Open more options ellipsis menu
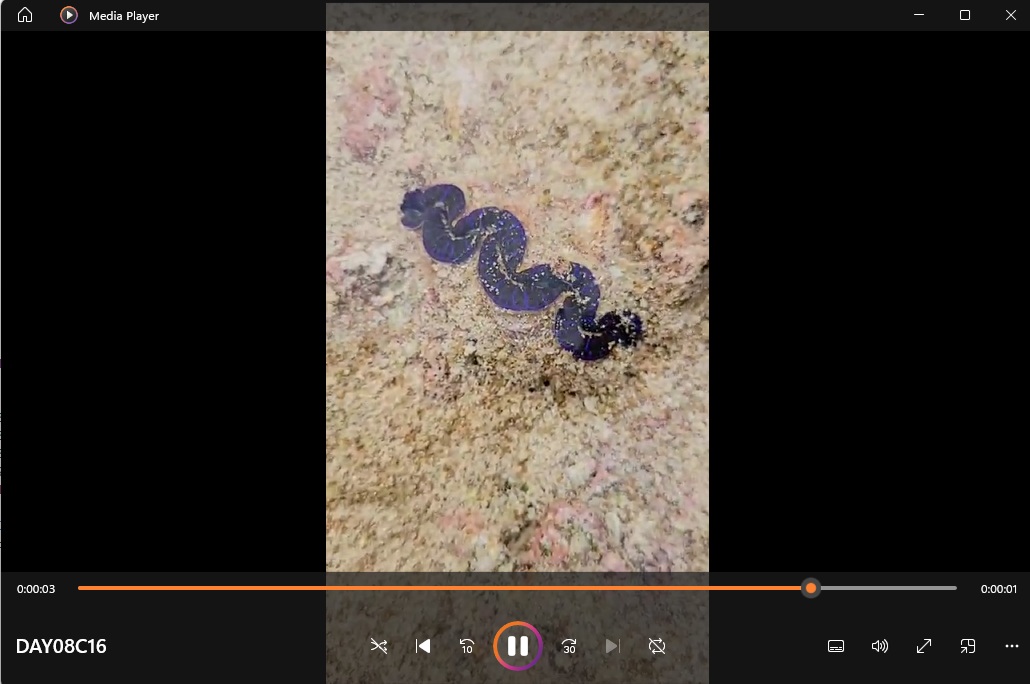Screen dimensions: 1030x684 click(x=1011, y=646)
